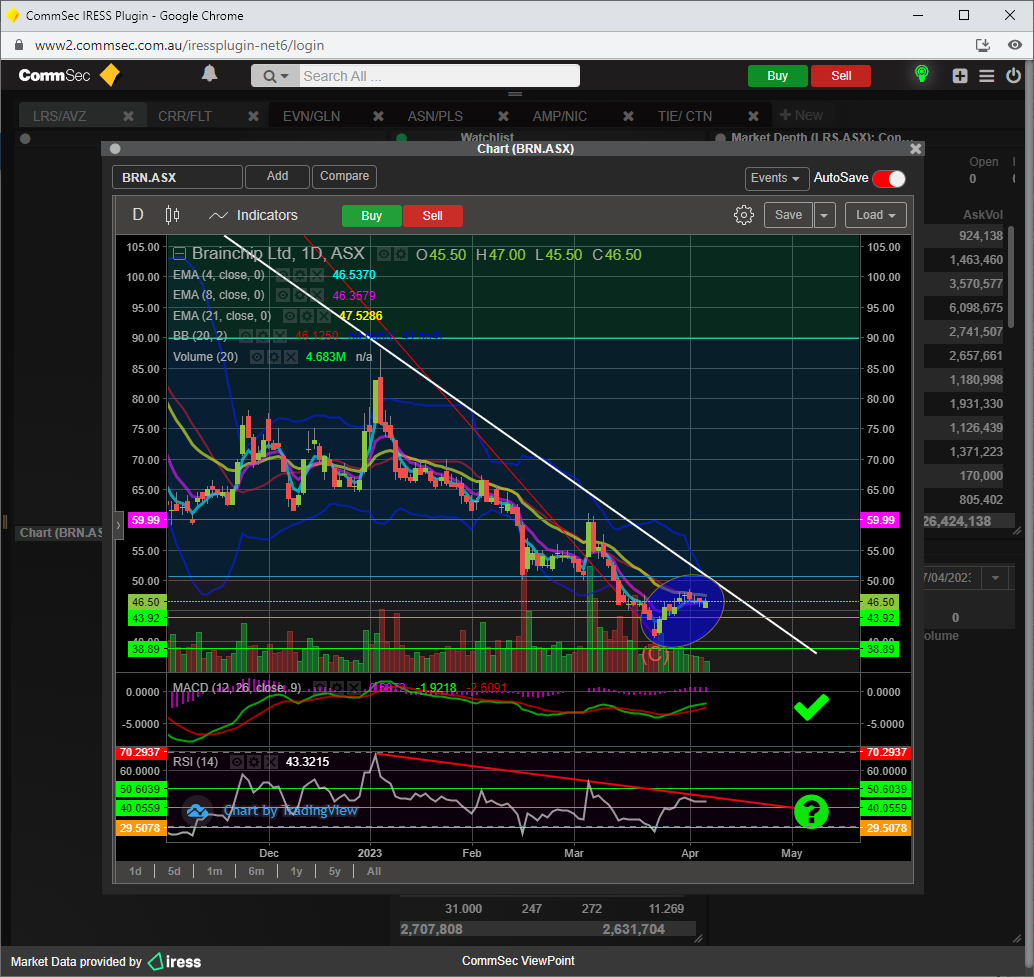This screenshot has height=977, width=1034.
Task: Change chart style via candlestick icon
Action: [172, 215]
